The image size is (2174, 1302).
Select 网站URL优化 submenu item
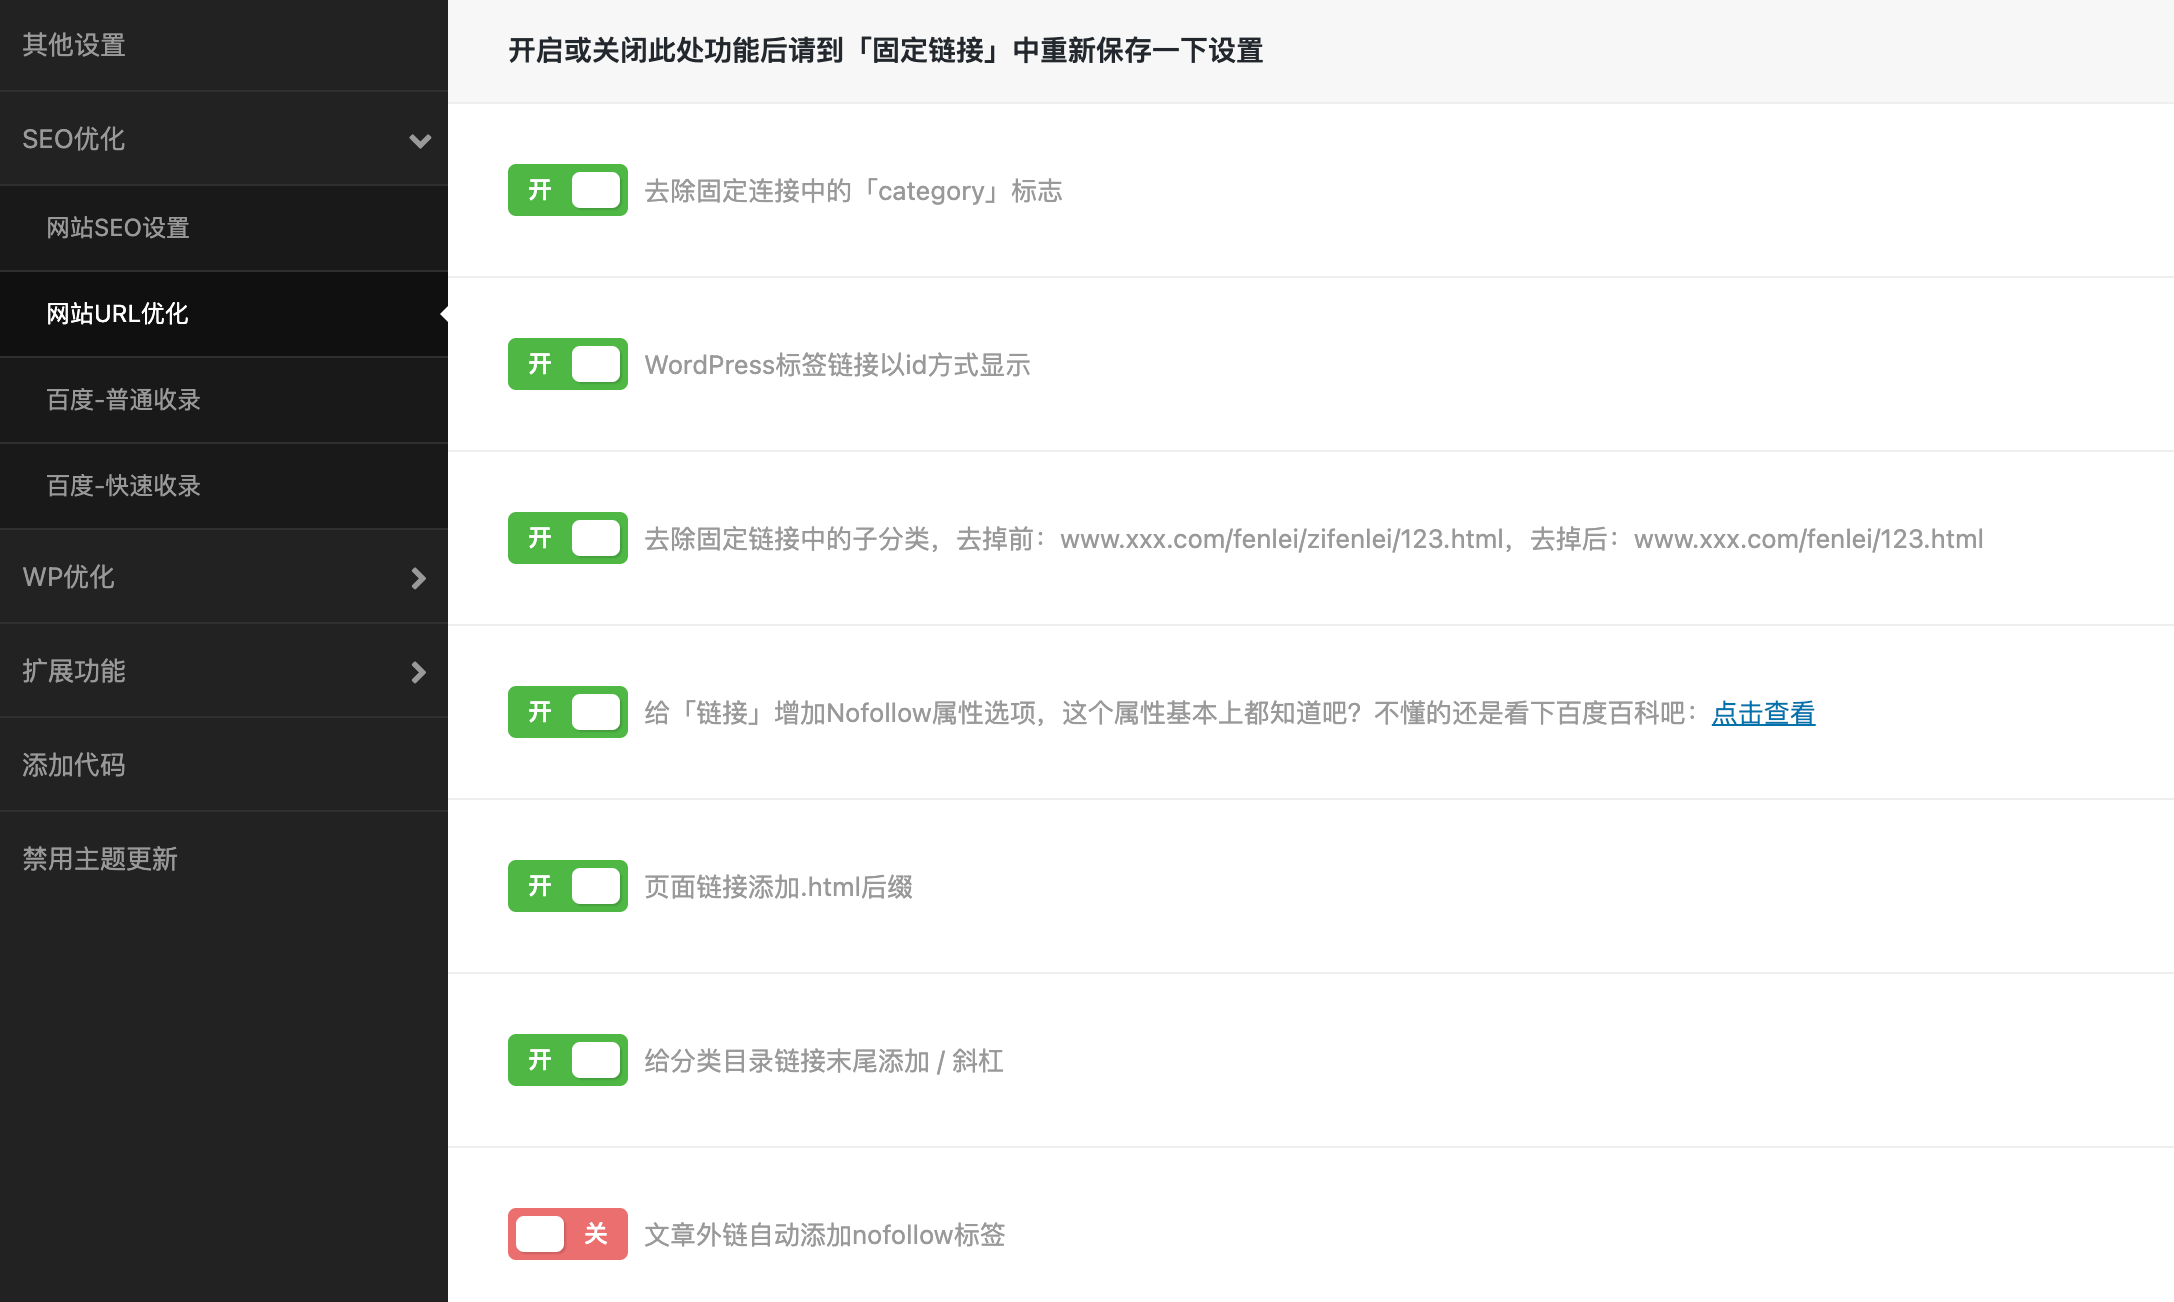[117, 314]
